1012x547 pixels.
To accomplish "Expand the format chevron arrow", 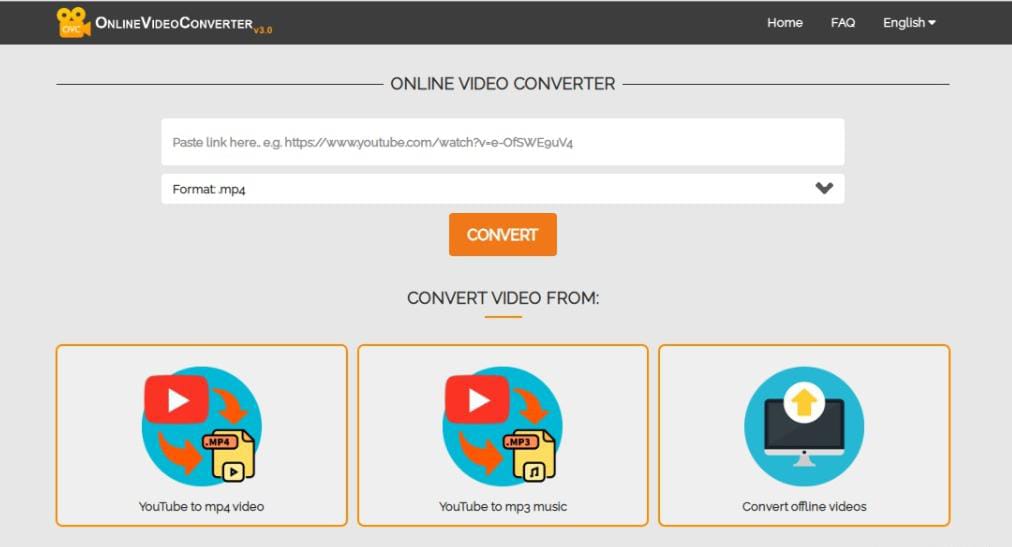I will point(824,188).
